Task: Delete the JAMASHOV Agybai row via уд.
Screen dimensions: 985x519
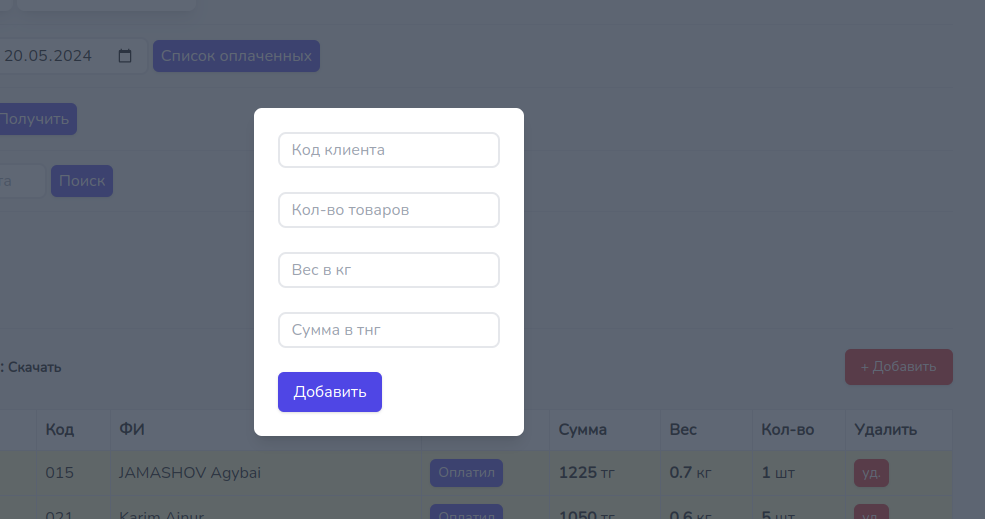Action: point(871,473)
